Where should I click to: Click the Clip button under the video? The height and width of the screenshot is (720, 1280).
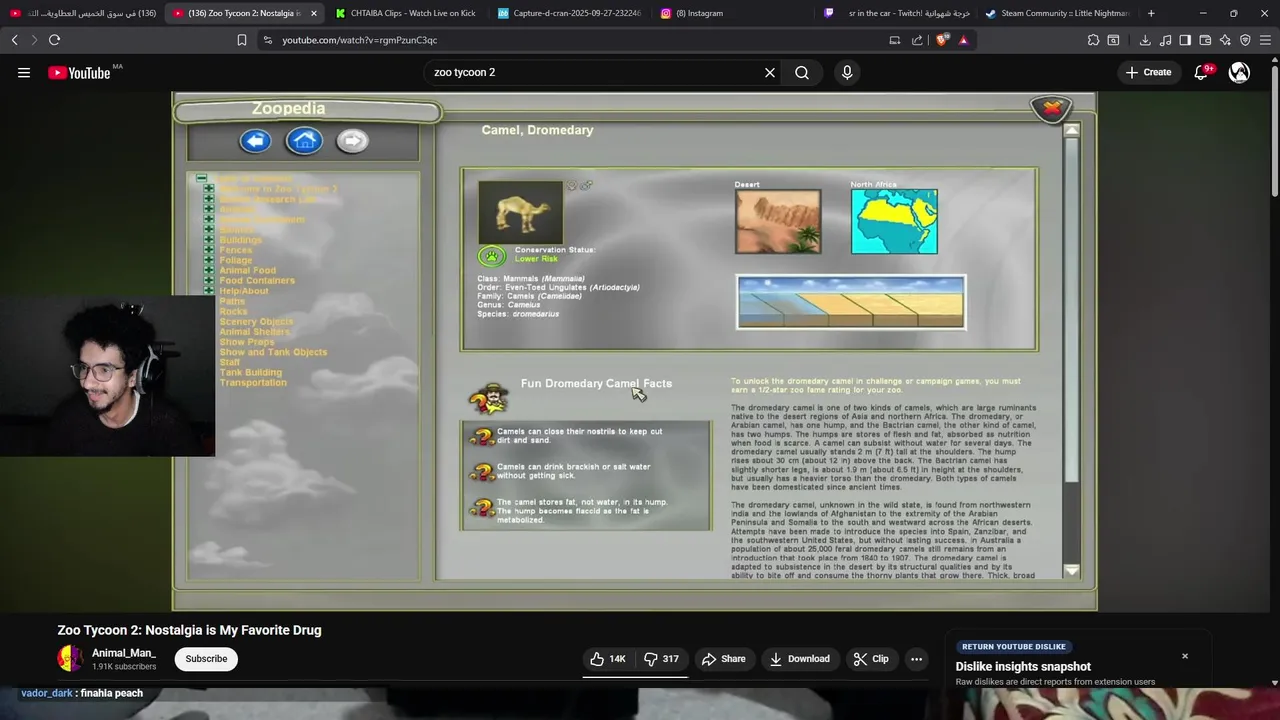tap(871, 659)
